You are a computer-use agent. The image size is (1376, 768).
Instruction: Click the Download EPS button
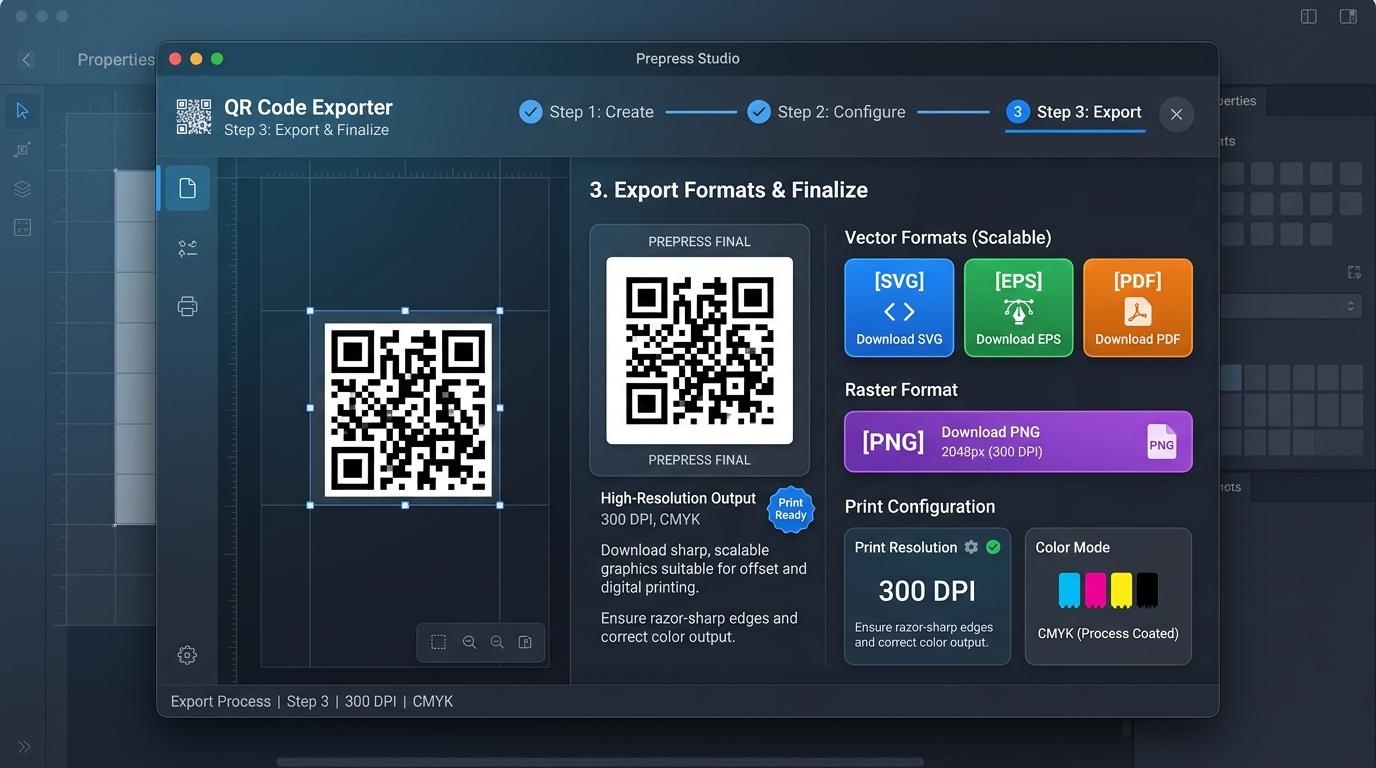click(x=1018, y=308)
